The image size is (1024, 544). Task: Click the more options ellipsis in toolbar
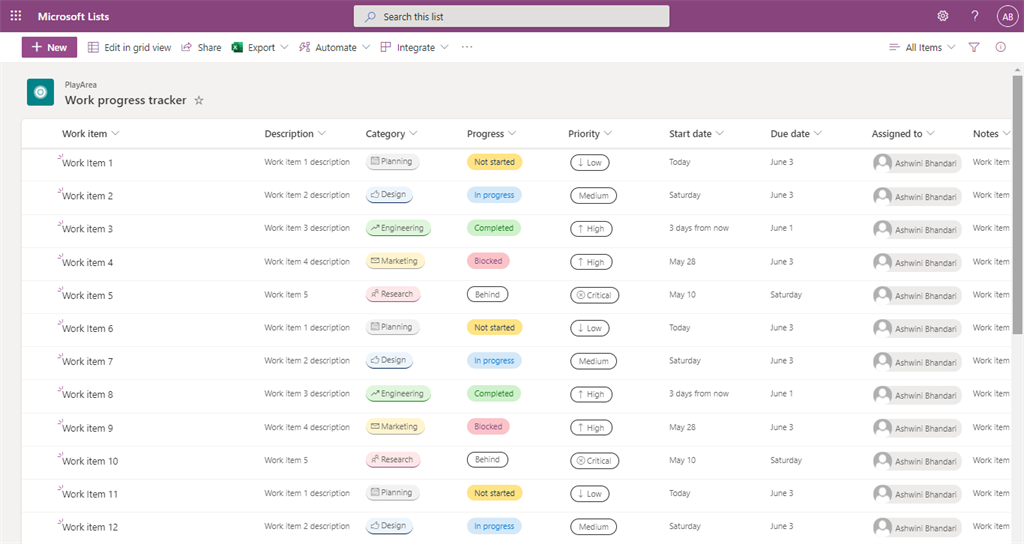tap(467, 47)
